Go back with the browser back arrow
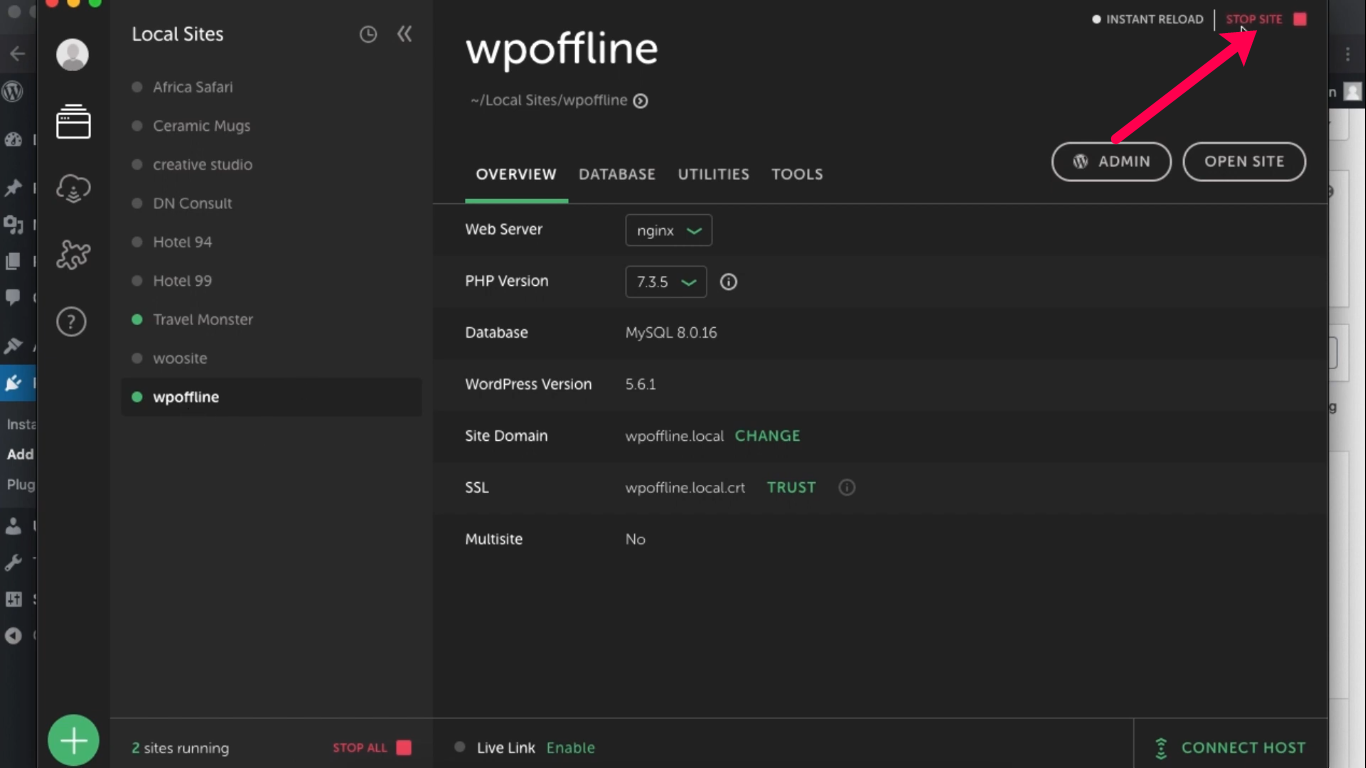 pos(17,54)
